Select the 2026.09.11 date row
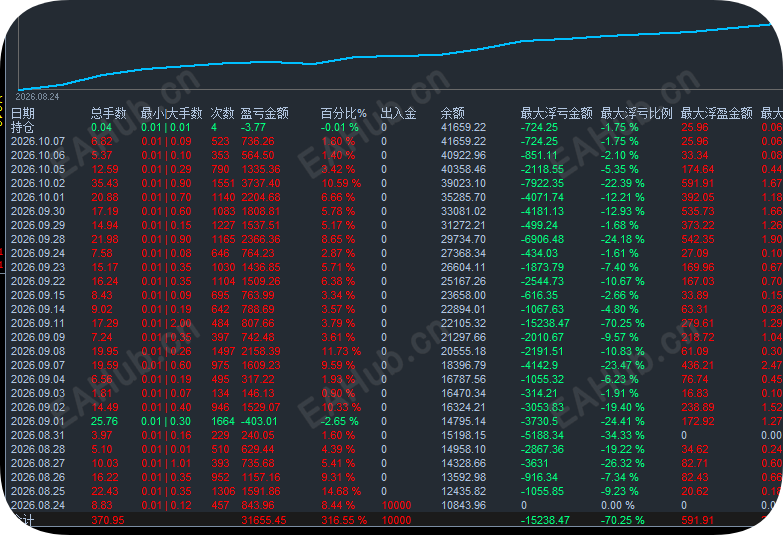The height and width of the screenshot is (535, 783). tap(38, 323)
